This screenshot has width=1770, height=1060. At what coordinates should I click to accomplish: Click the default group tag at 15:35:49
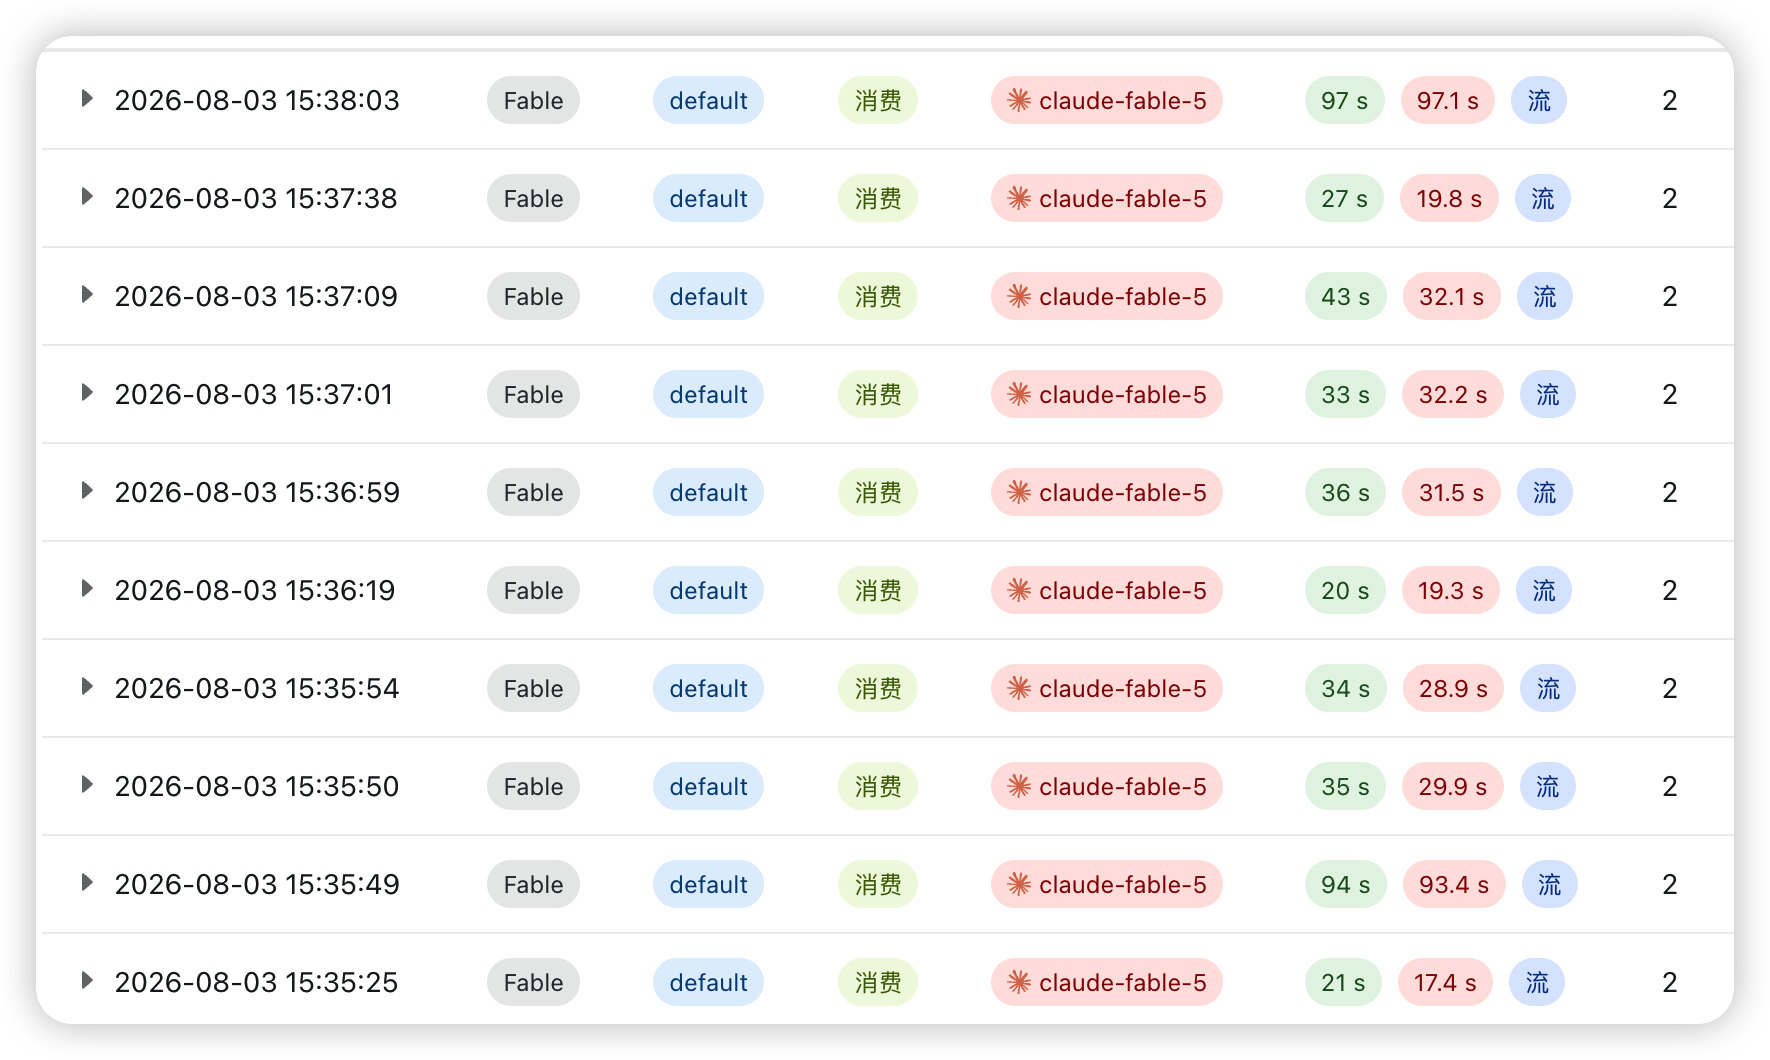pyautogui.click(x=708, y=885)
